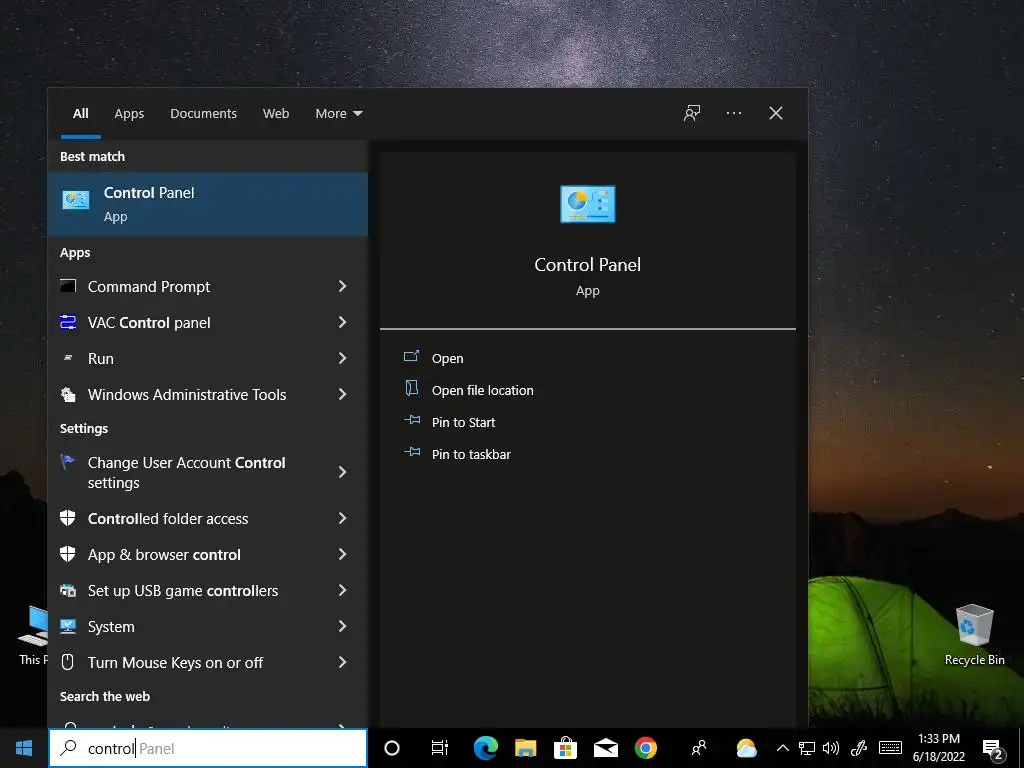Image resolution: width=1024 pixels, height=768 pixels.
Task: Click the pen workspace tray icon
Action: click(859, 748)
